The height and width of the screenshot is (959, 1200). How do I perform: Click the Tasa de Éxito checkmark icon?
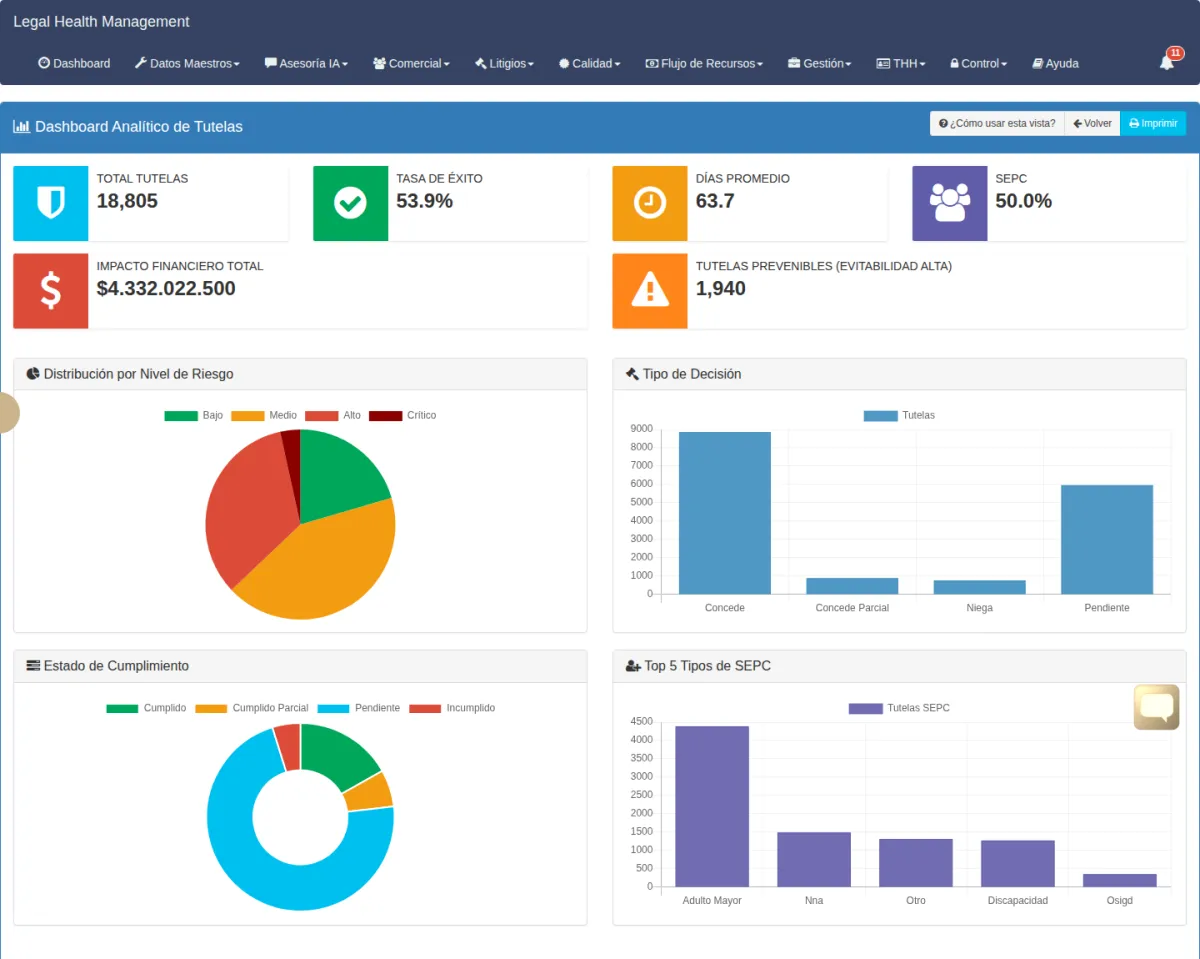(350, 203)
